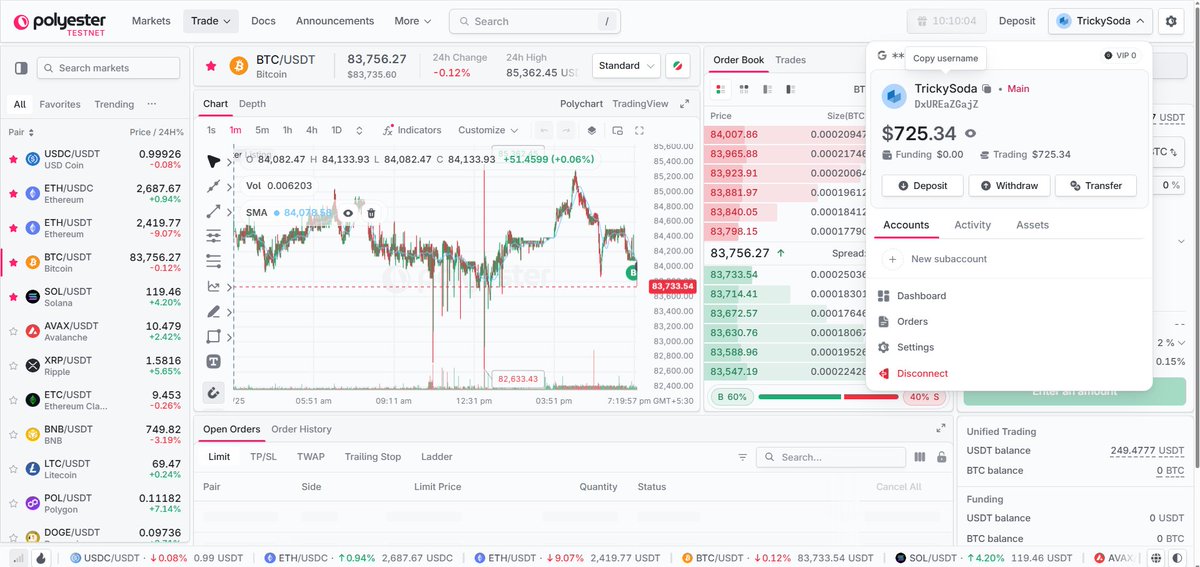This screenshot has height=567, width=1200.
Task: Toggle BTC/USDT favorite star in header
Action: click(x=211, y=66)
